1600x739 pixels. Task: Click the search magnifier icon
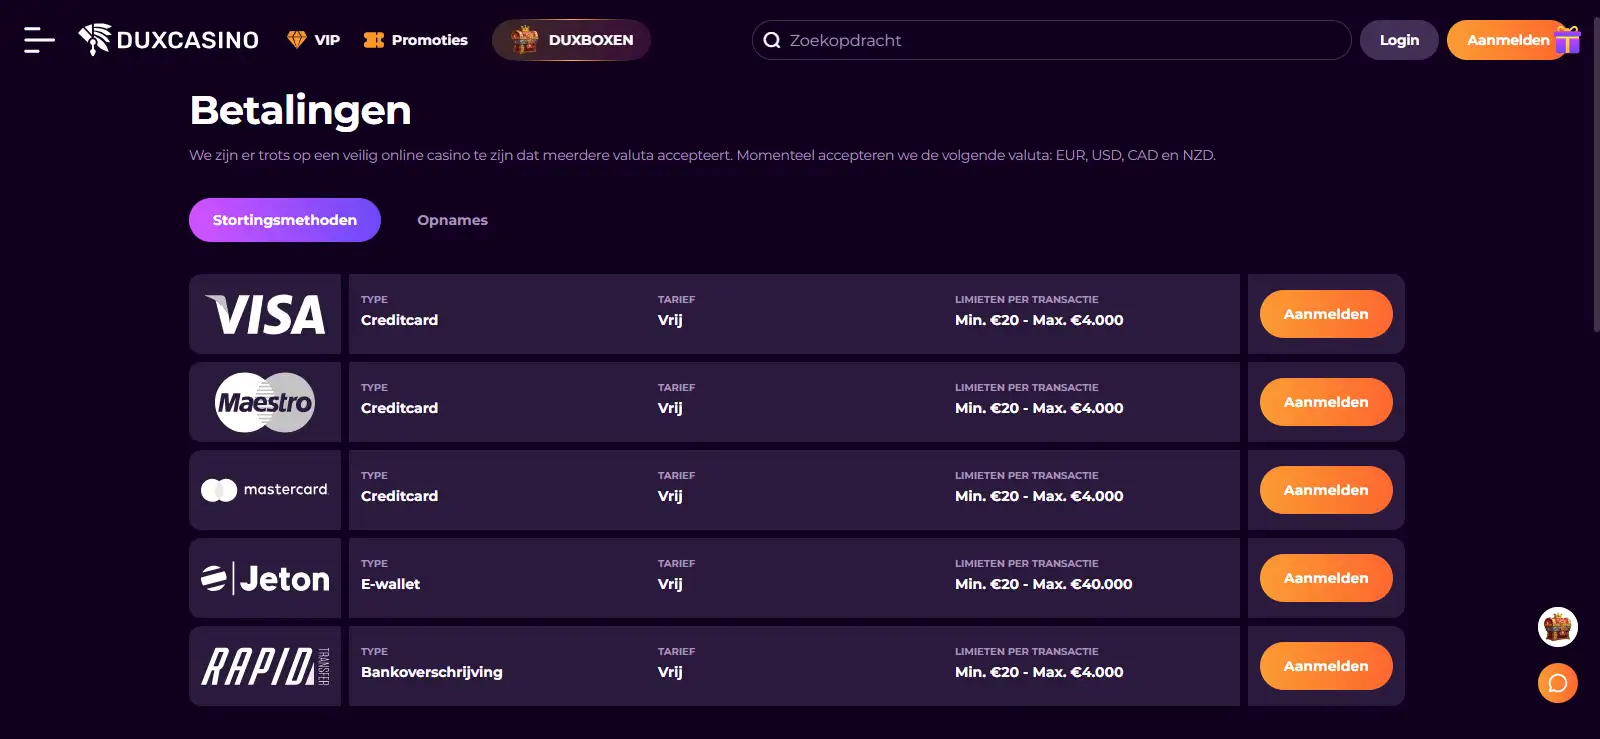[772, 40]
